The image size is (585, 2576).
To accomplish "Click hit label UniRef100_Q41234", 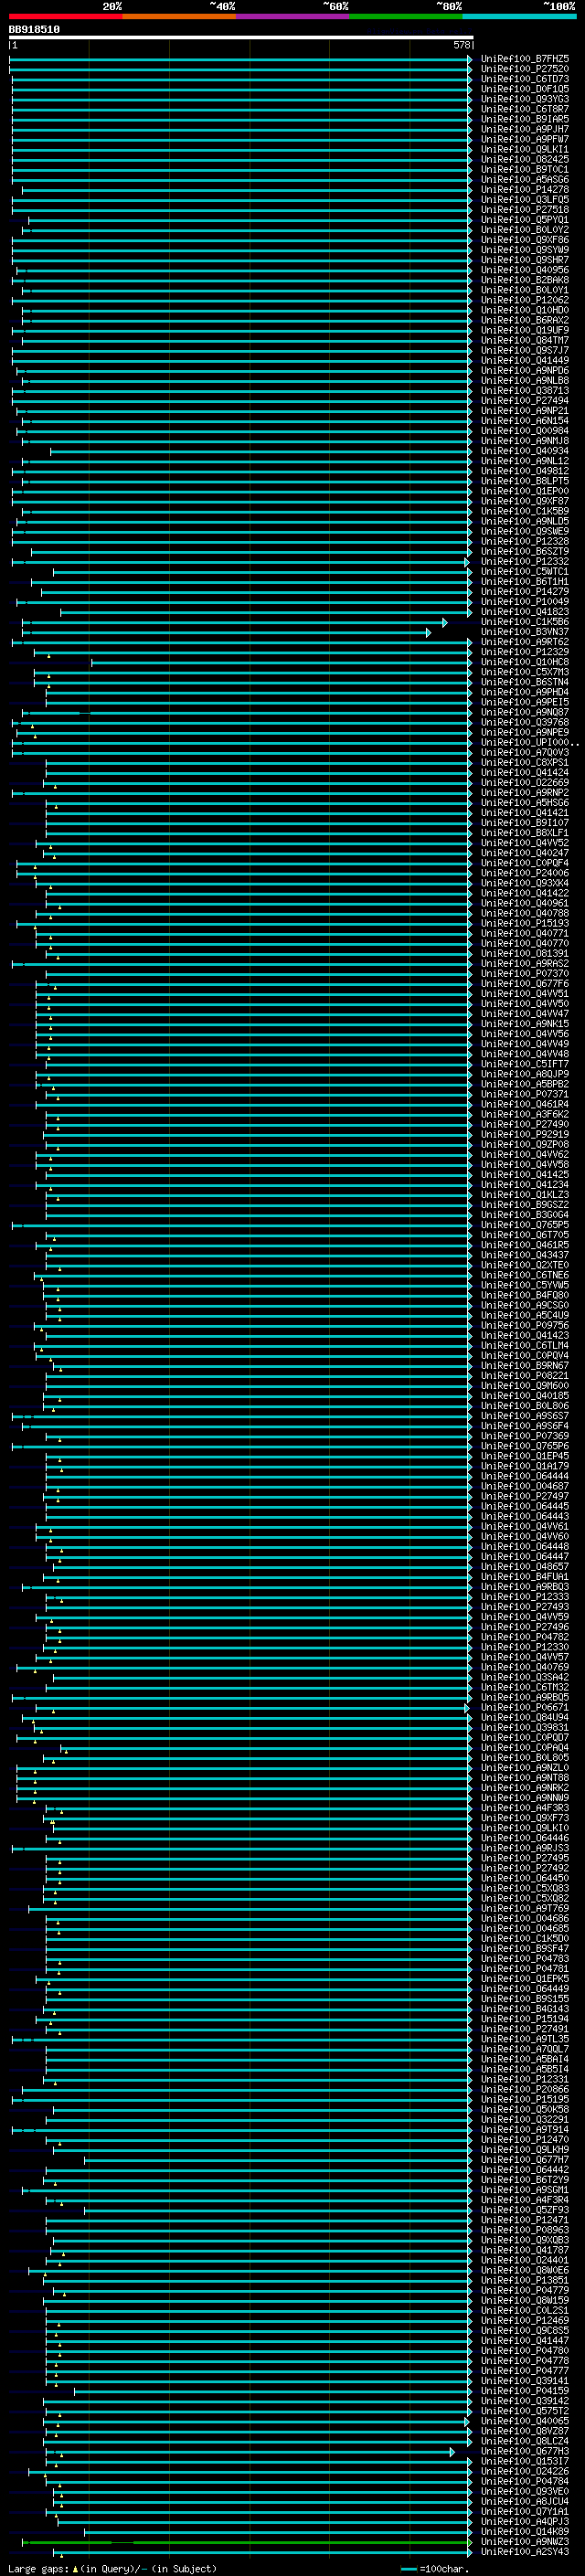I will (x=524, y=1185).
